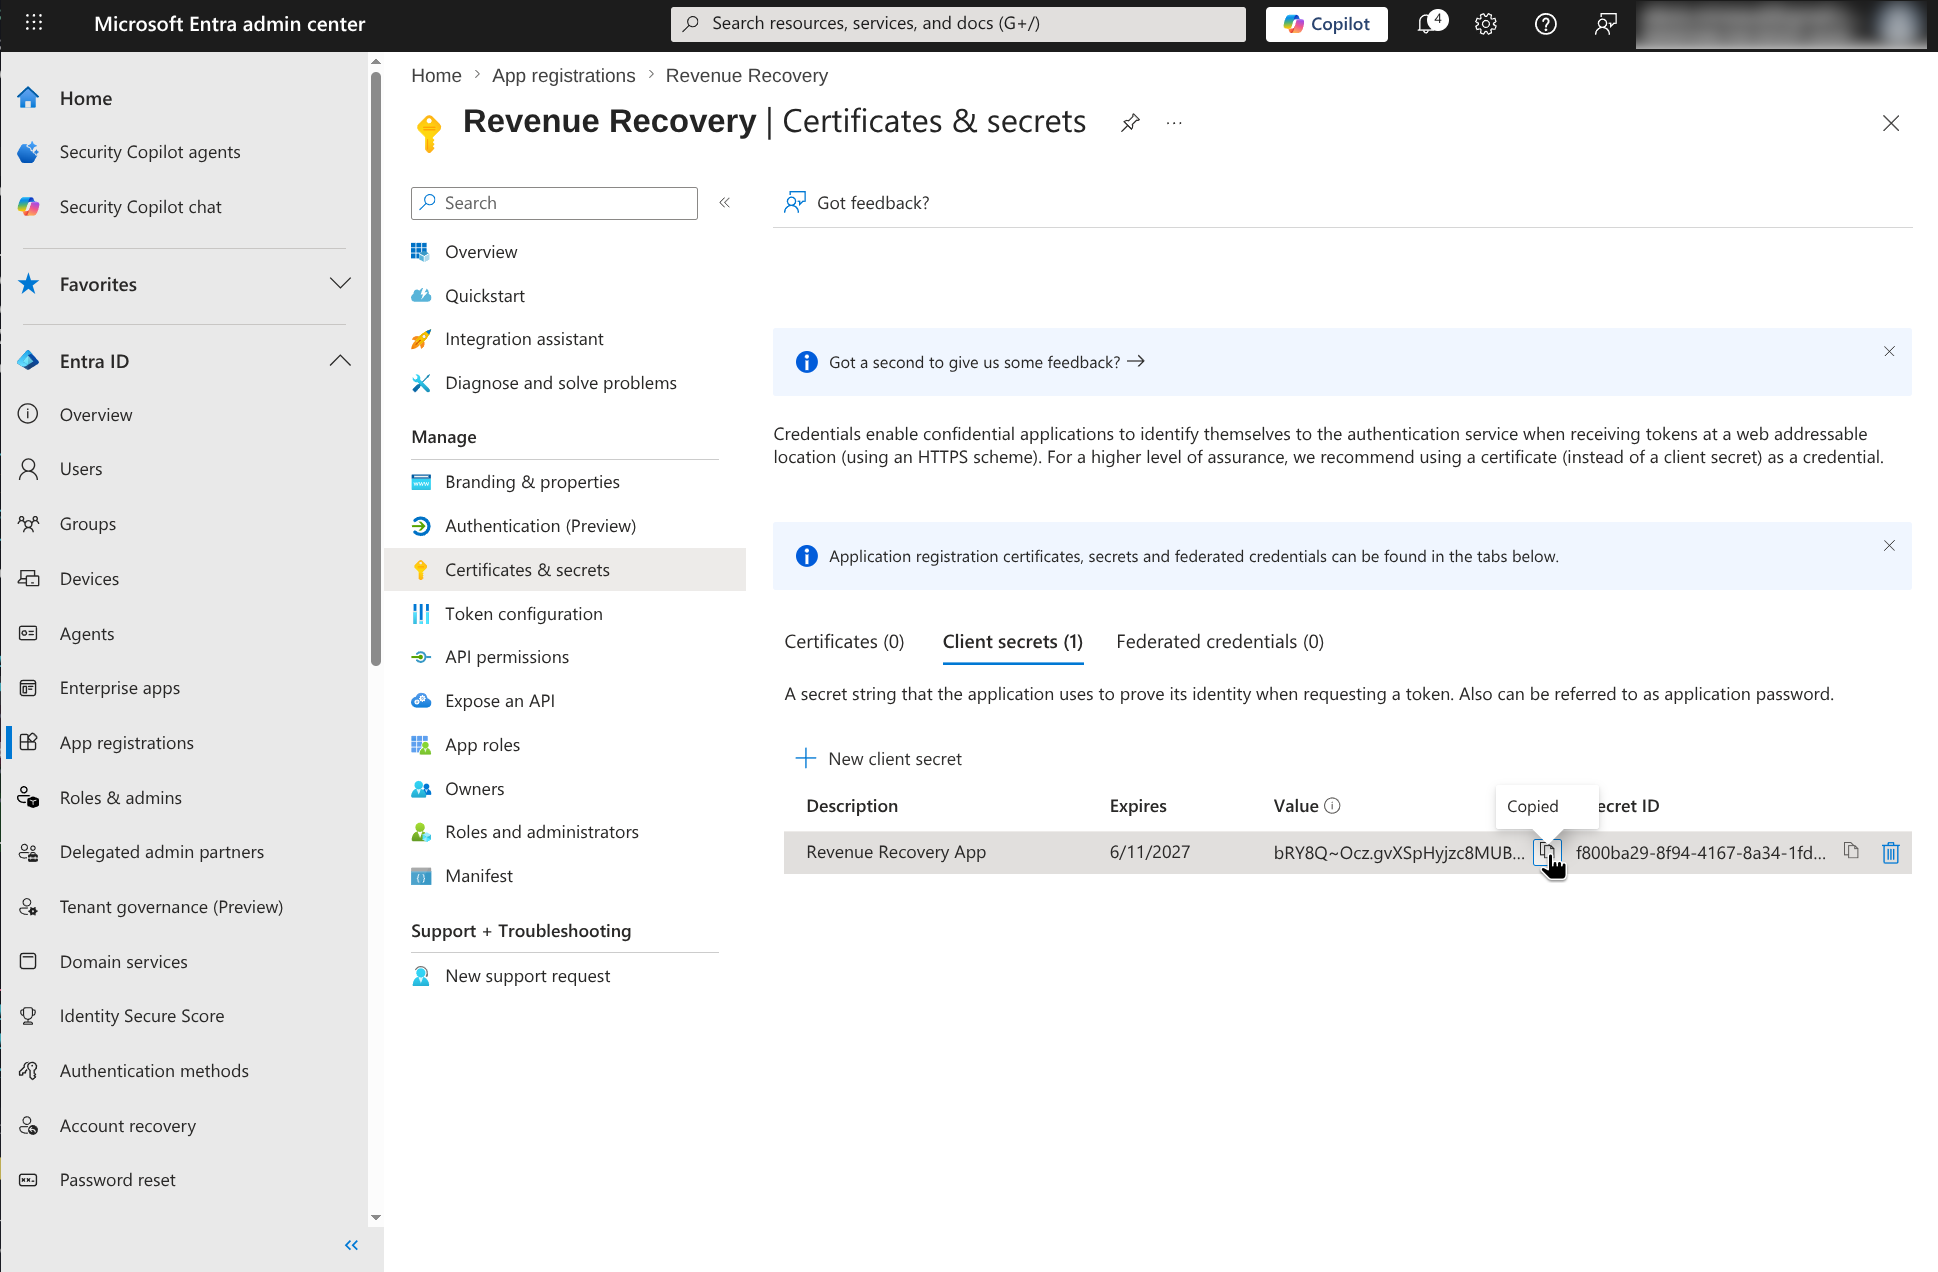Screen dimensions: 1938x1272
Task: Click the Copilot button
Action: coord(1326,24)
